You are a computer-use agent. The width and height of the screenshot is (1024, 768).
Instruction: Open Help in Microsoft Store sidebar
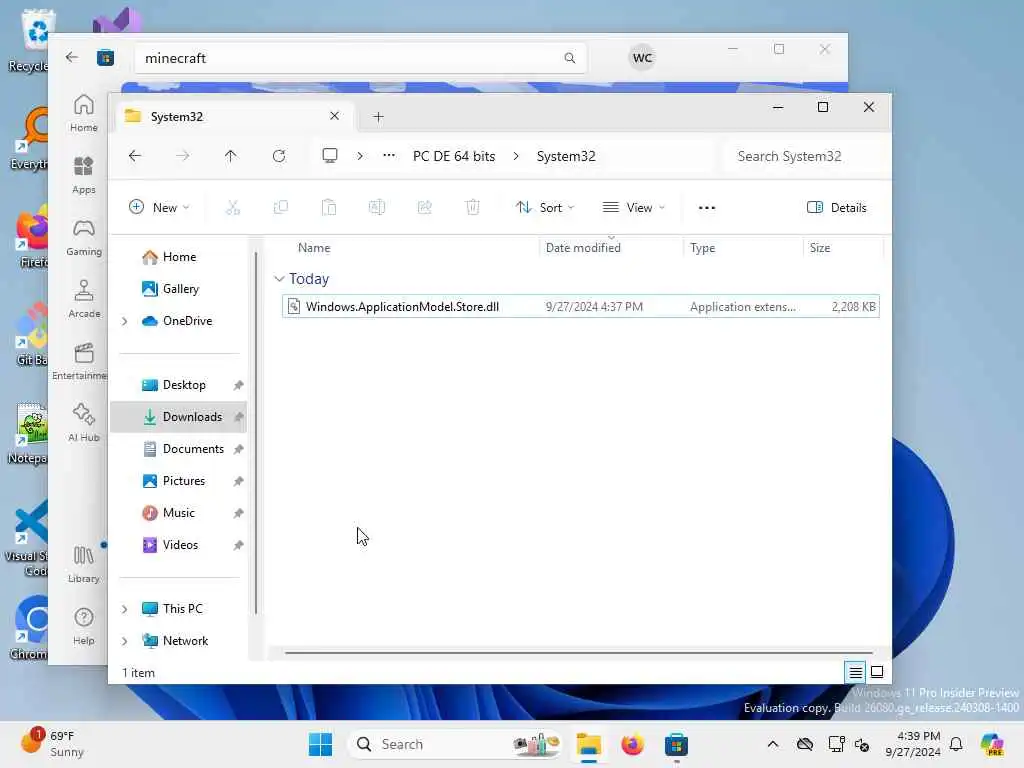[84, 626]
